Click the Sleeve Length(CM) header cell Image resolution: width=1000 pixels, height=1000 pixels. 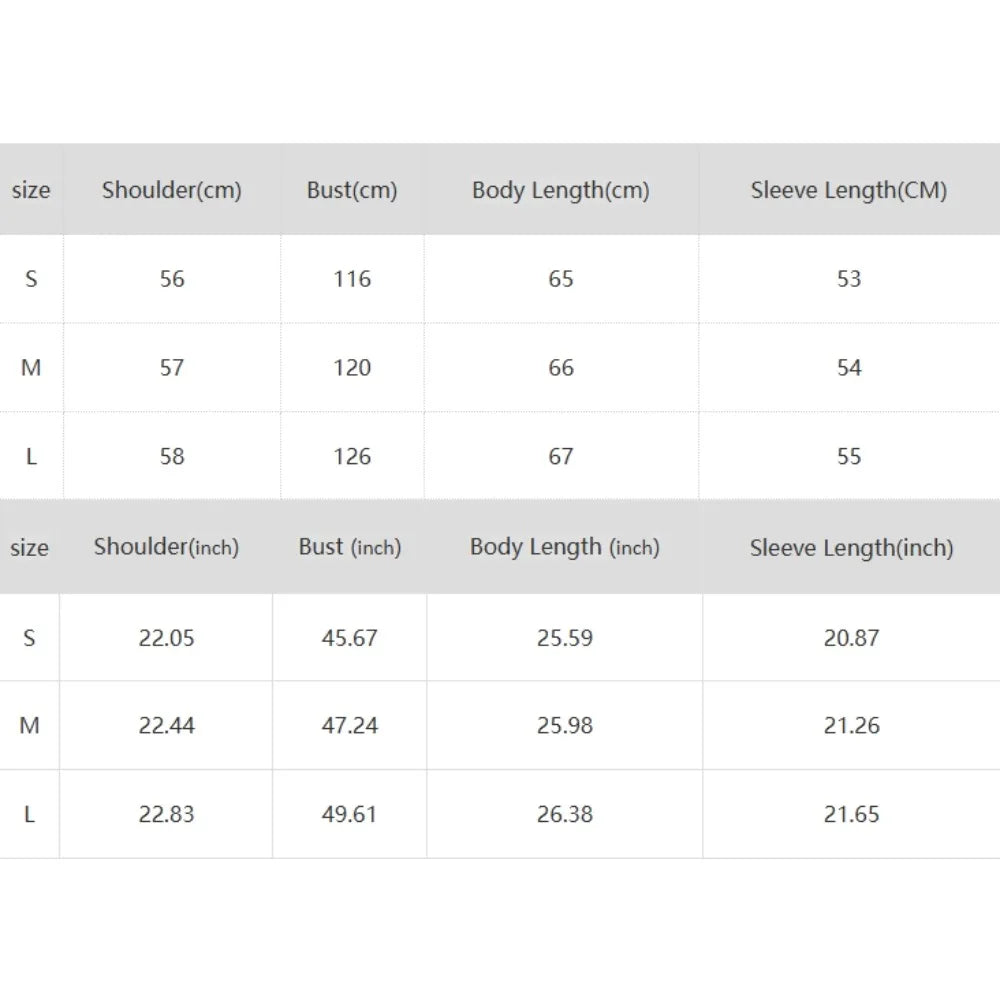pos(849,190)
